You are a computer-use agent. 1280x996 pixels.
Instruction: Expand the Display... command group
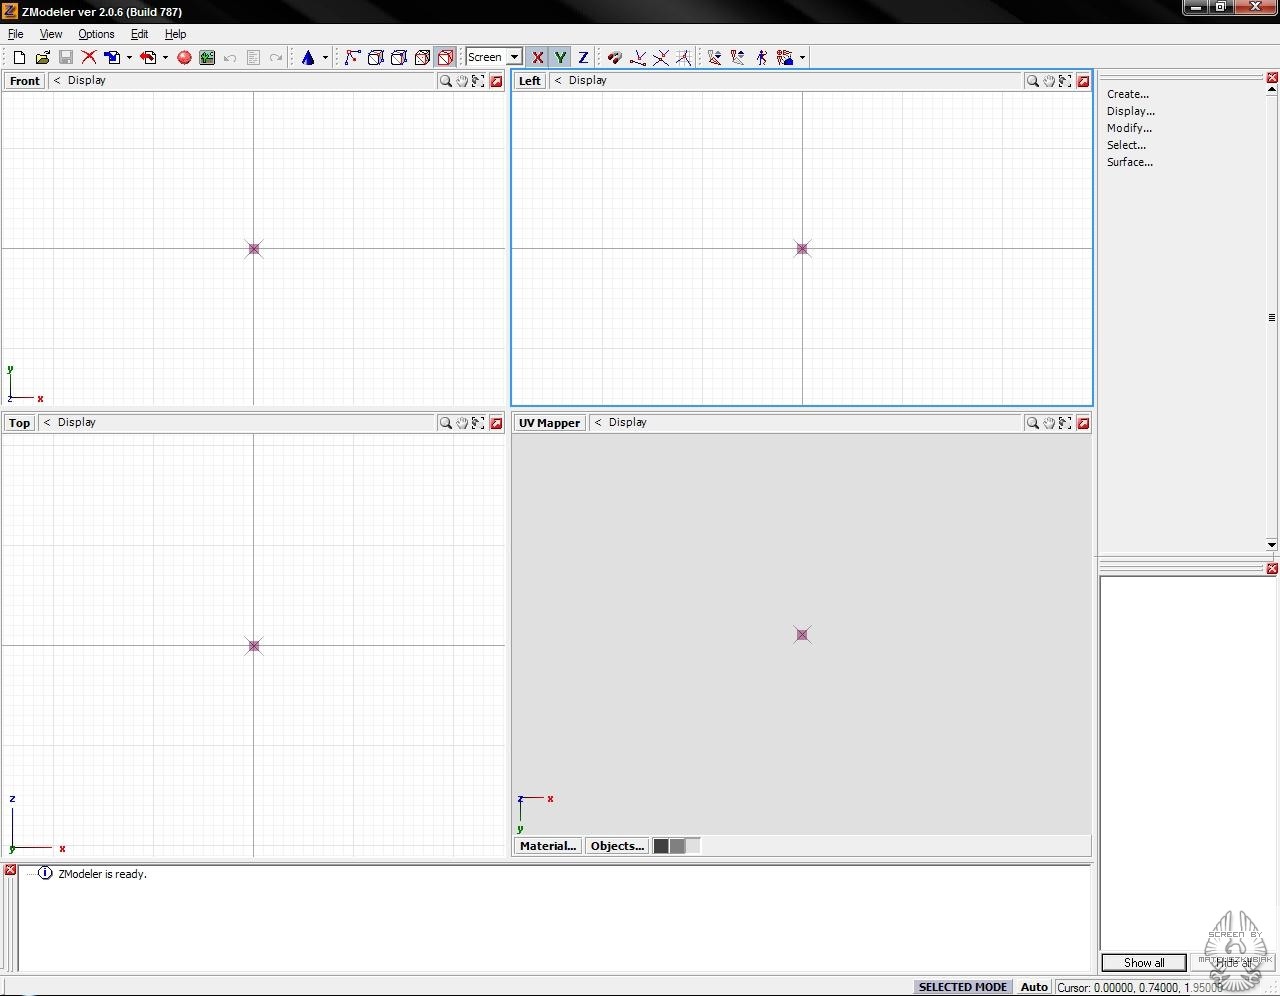point(1130,111)
